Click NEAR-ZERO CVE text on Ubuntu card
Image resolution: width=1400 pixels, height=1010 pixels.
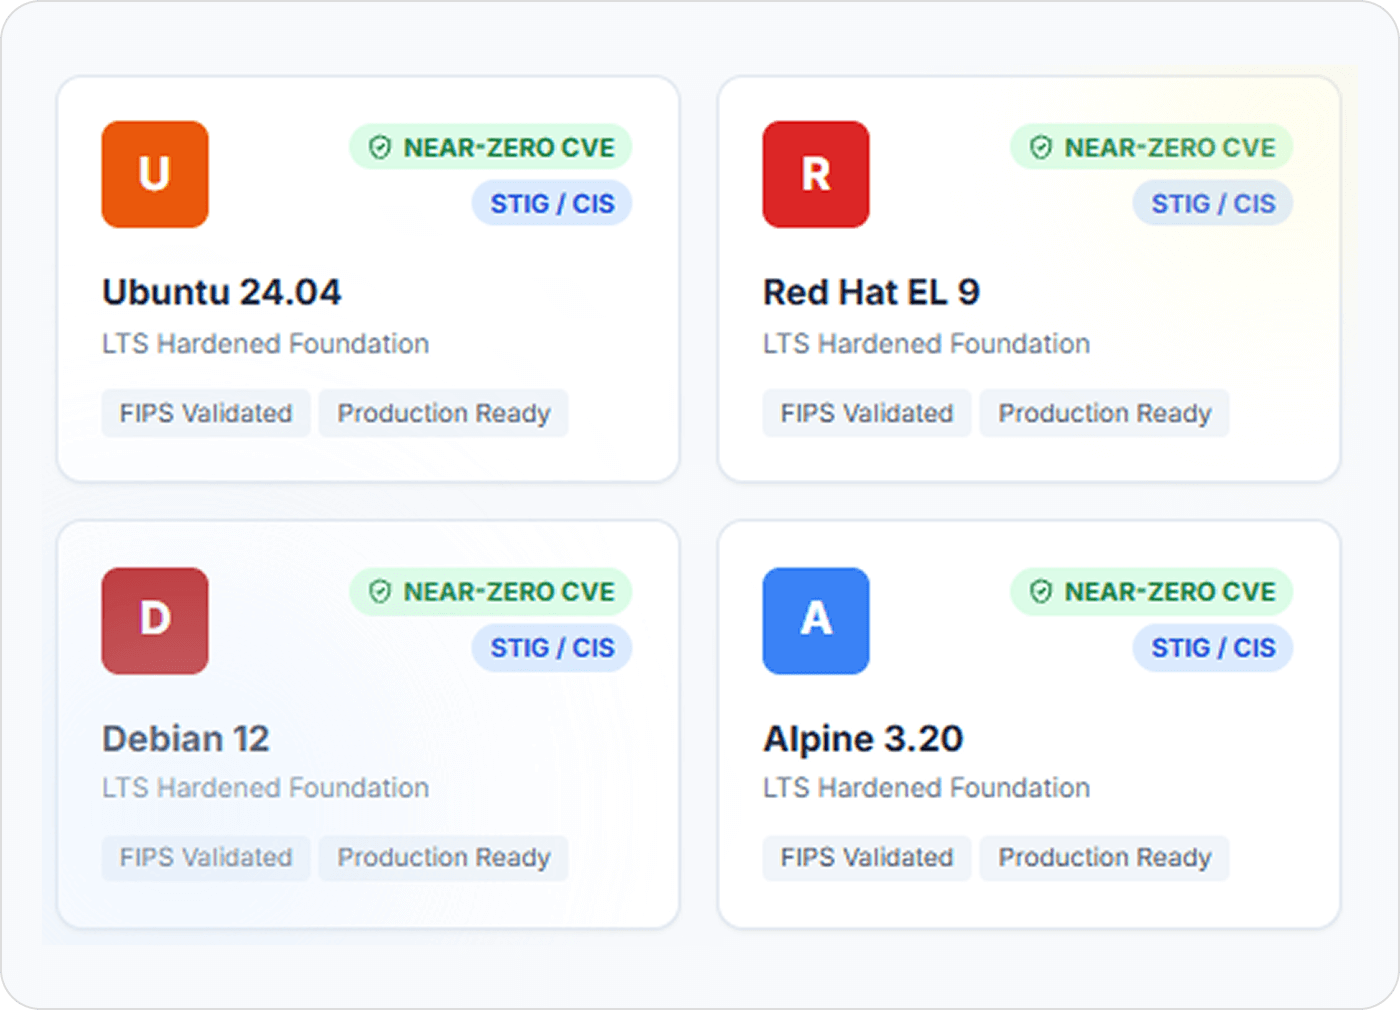(509, 148)
